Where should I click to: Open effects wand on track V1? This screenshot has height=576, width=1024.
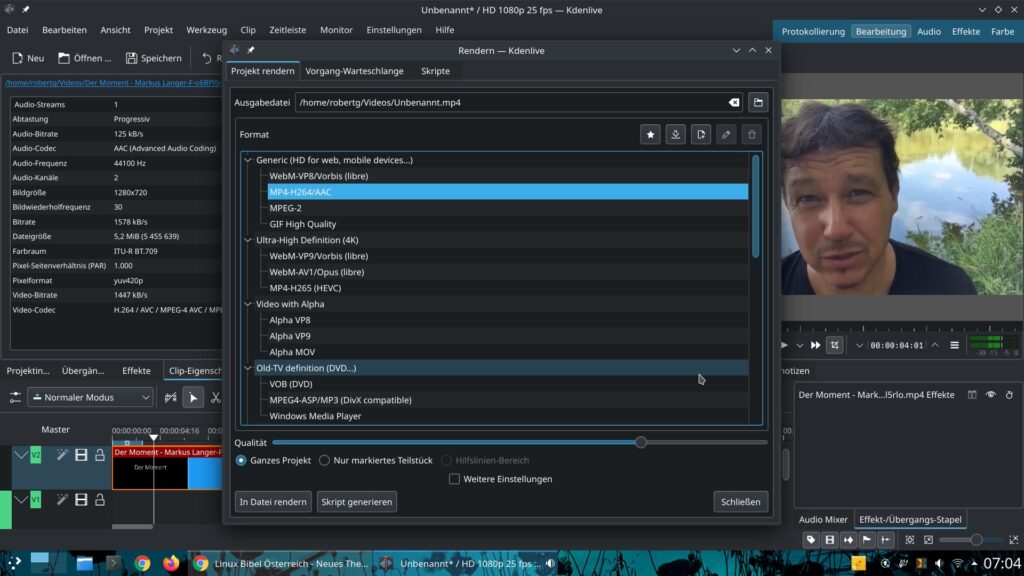click(62, 500)
